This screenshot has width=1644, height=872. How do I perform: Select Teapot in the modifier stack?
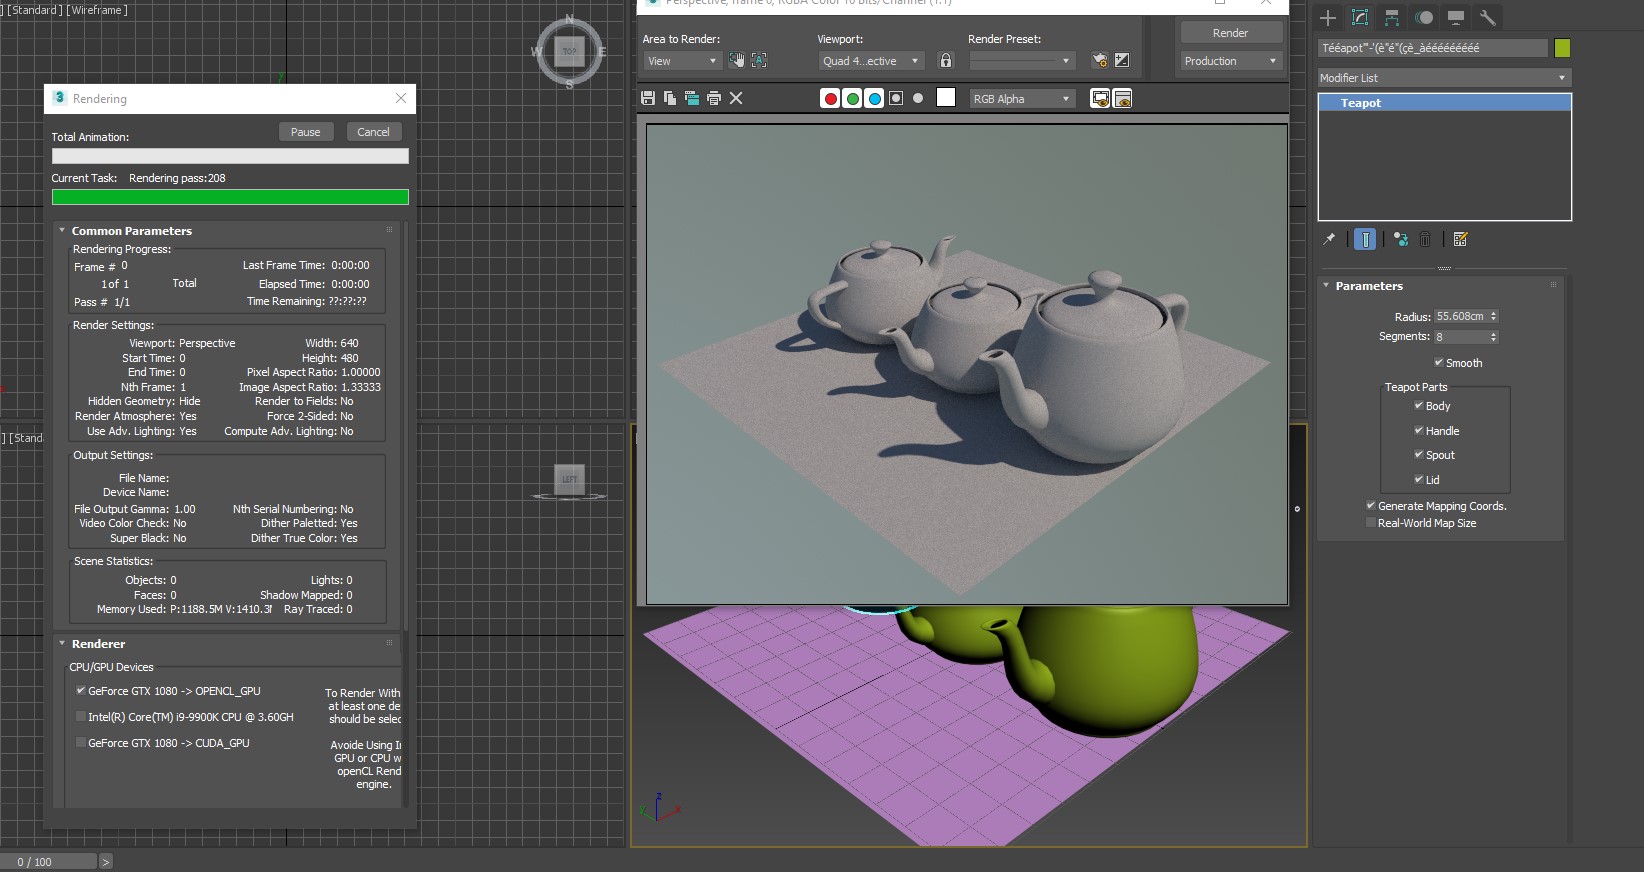1361,103
